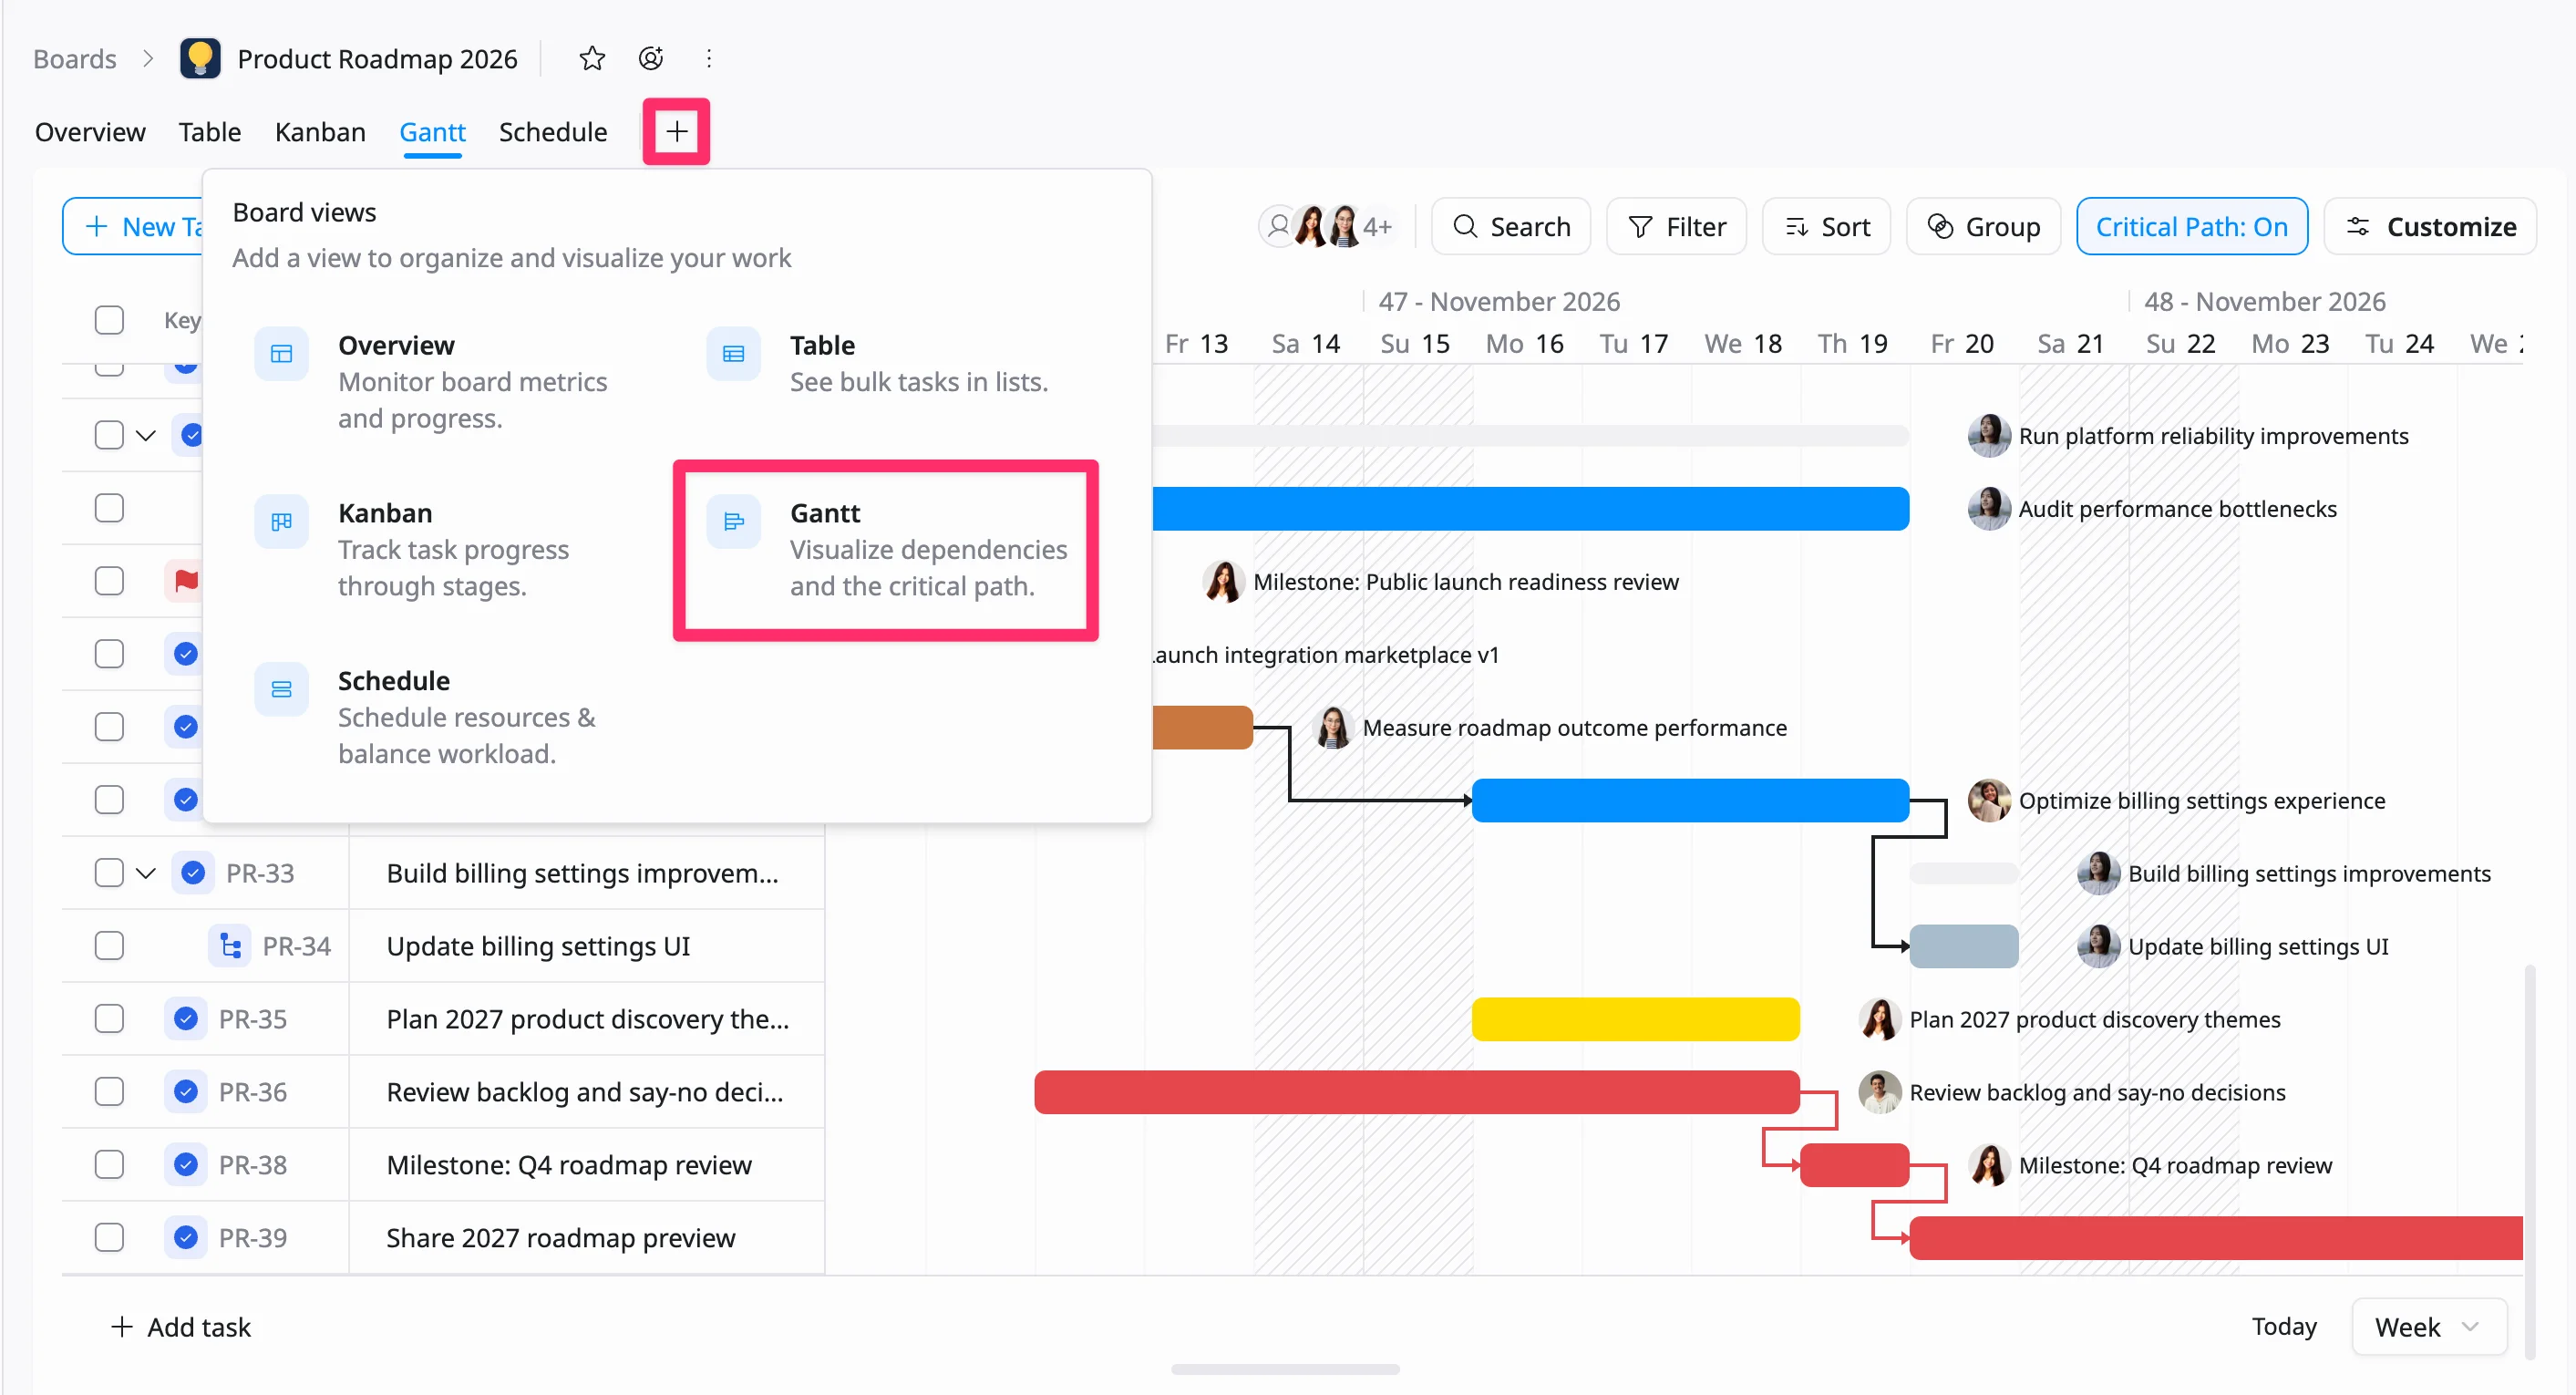Click avatar beside Measure roadmap outcome performance
This screenshot has width=2576, height=1395.
coord(1333,728)
